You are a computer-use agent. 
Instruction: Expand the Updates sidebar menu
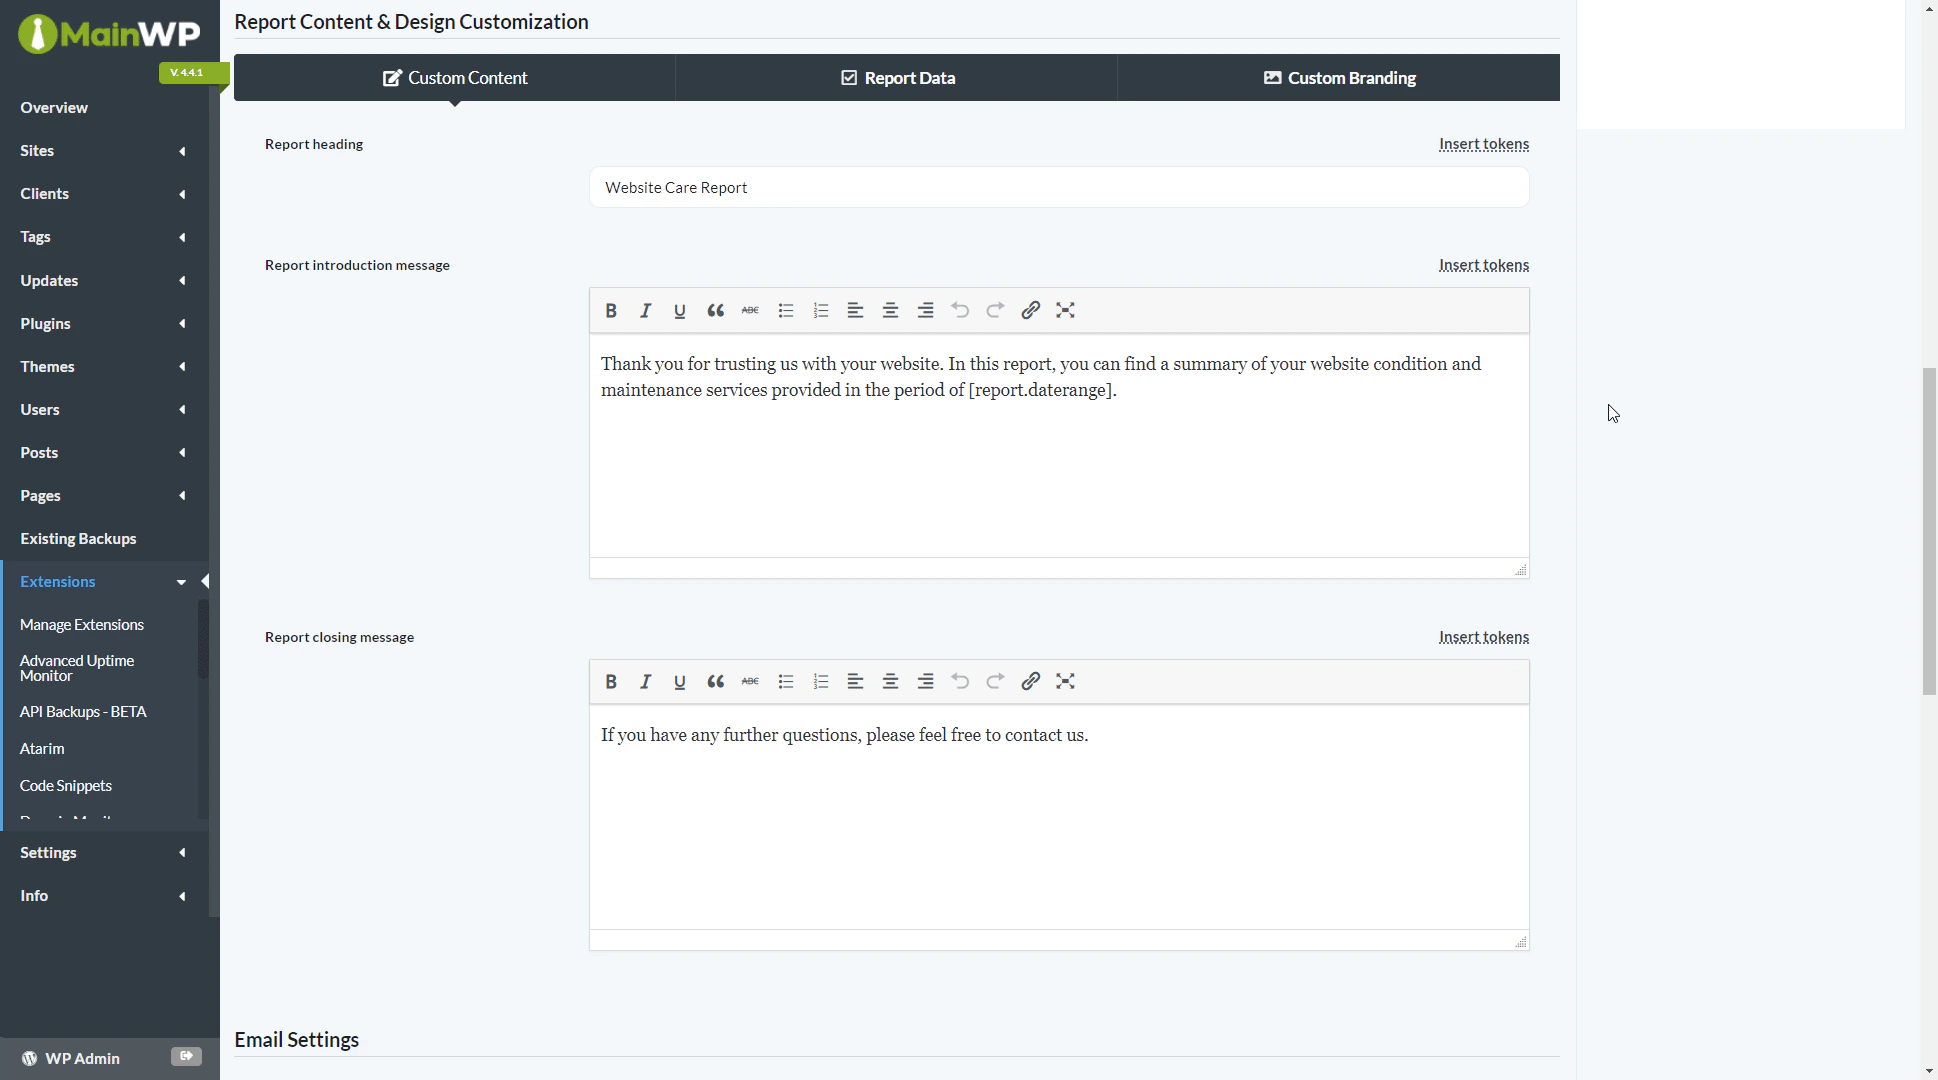point(104,280)
